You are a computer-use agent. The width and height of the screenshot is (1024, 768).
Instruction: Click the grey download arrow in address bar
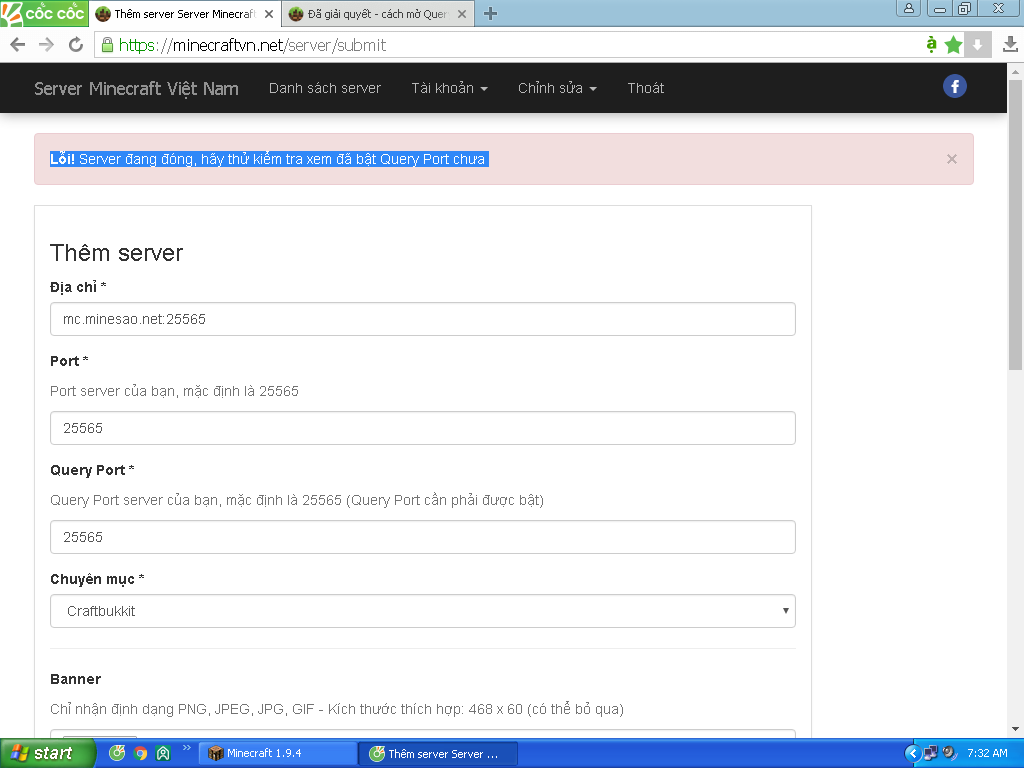[978, 45]
